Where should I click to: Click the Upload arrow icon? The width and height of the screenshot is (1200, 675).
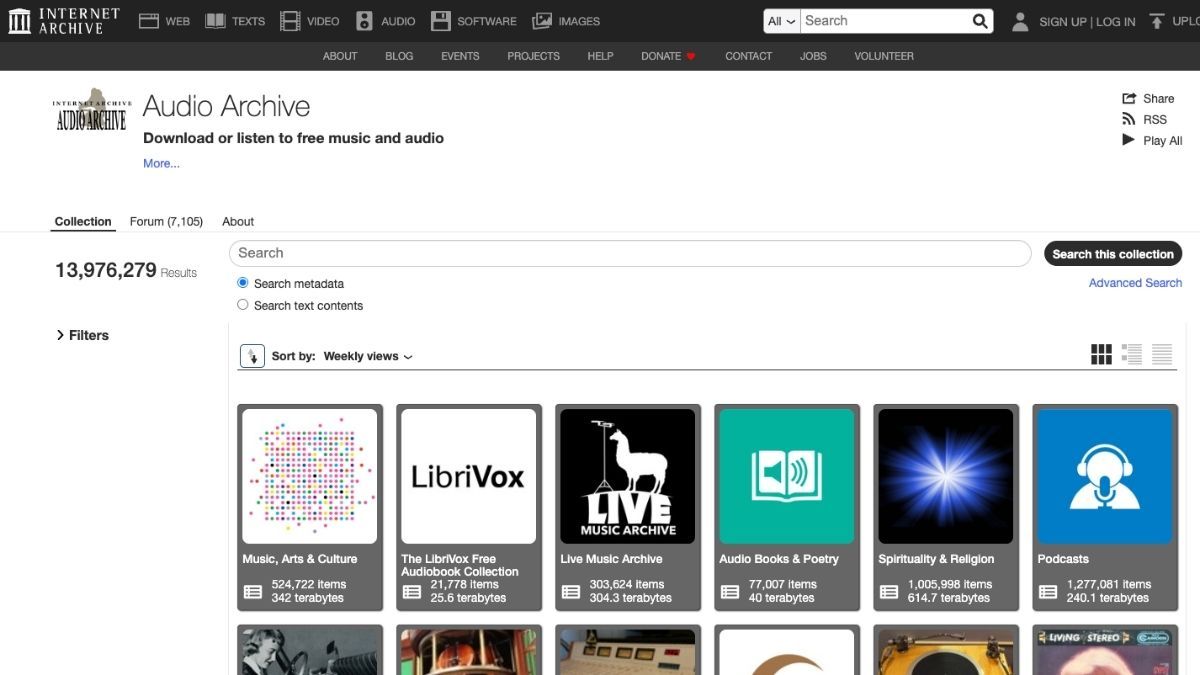click(1157, 21)
